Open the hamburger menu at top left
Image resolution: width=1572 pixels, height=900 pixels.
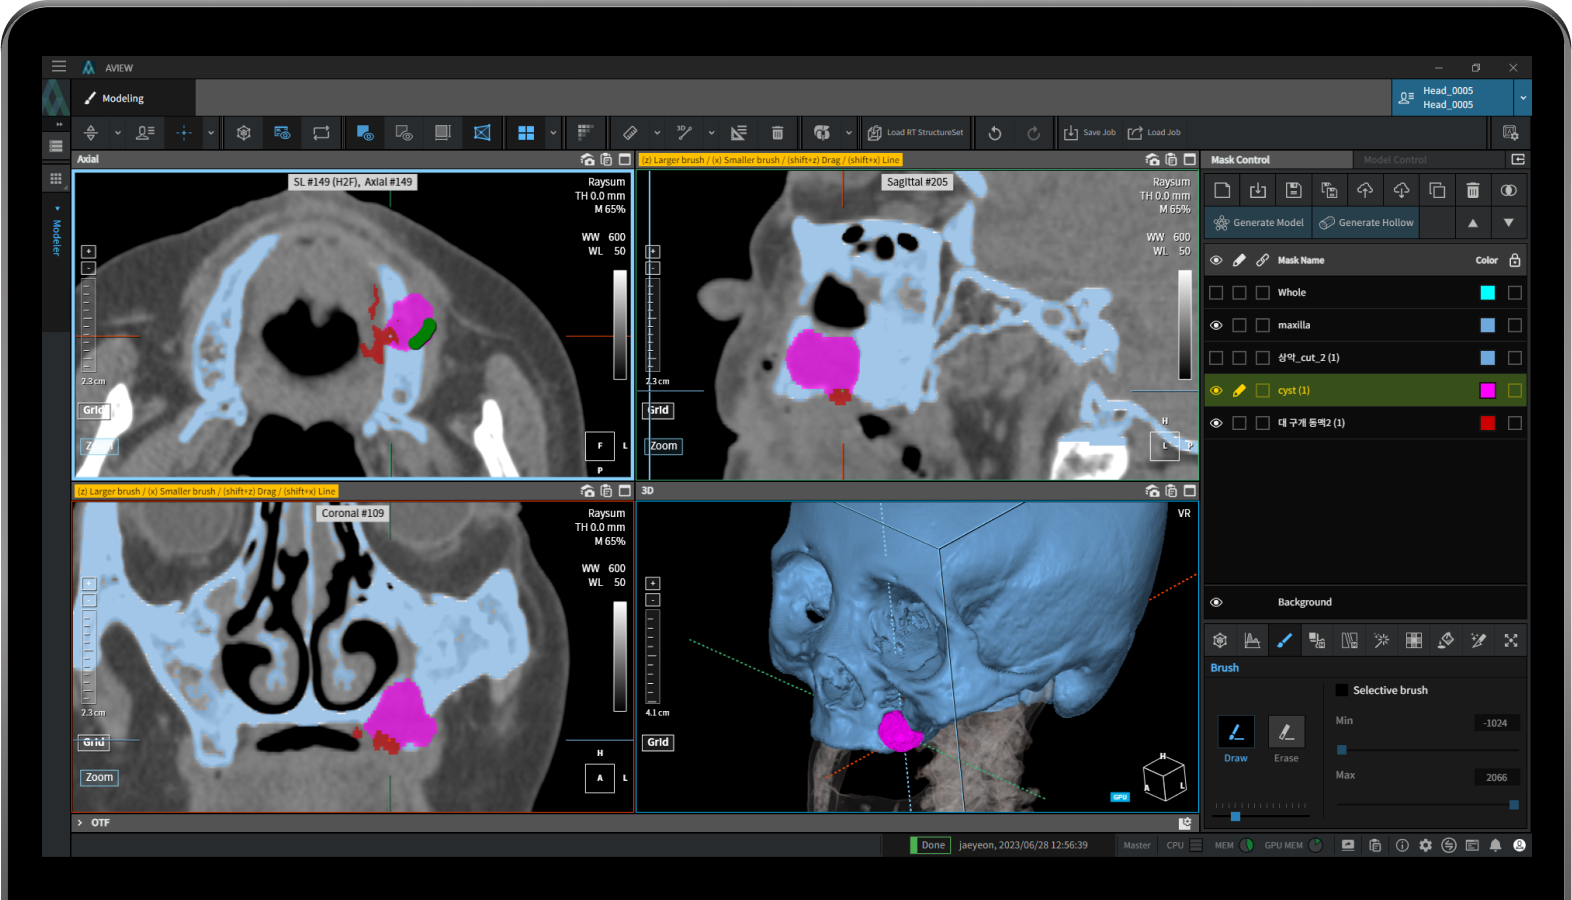coord(59,66)
